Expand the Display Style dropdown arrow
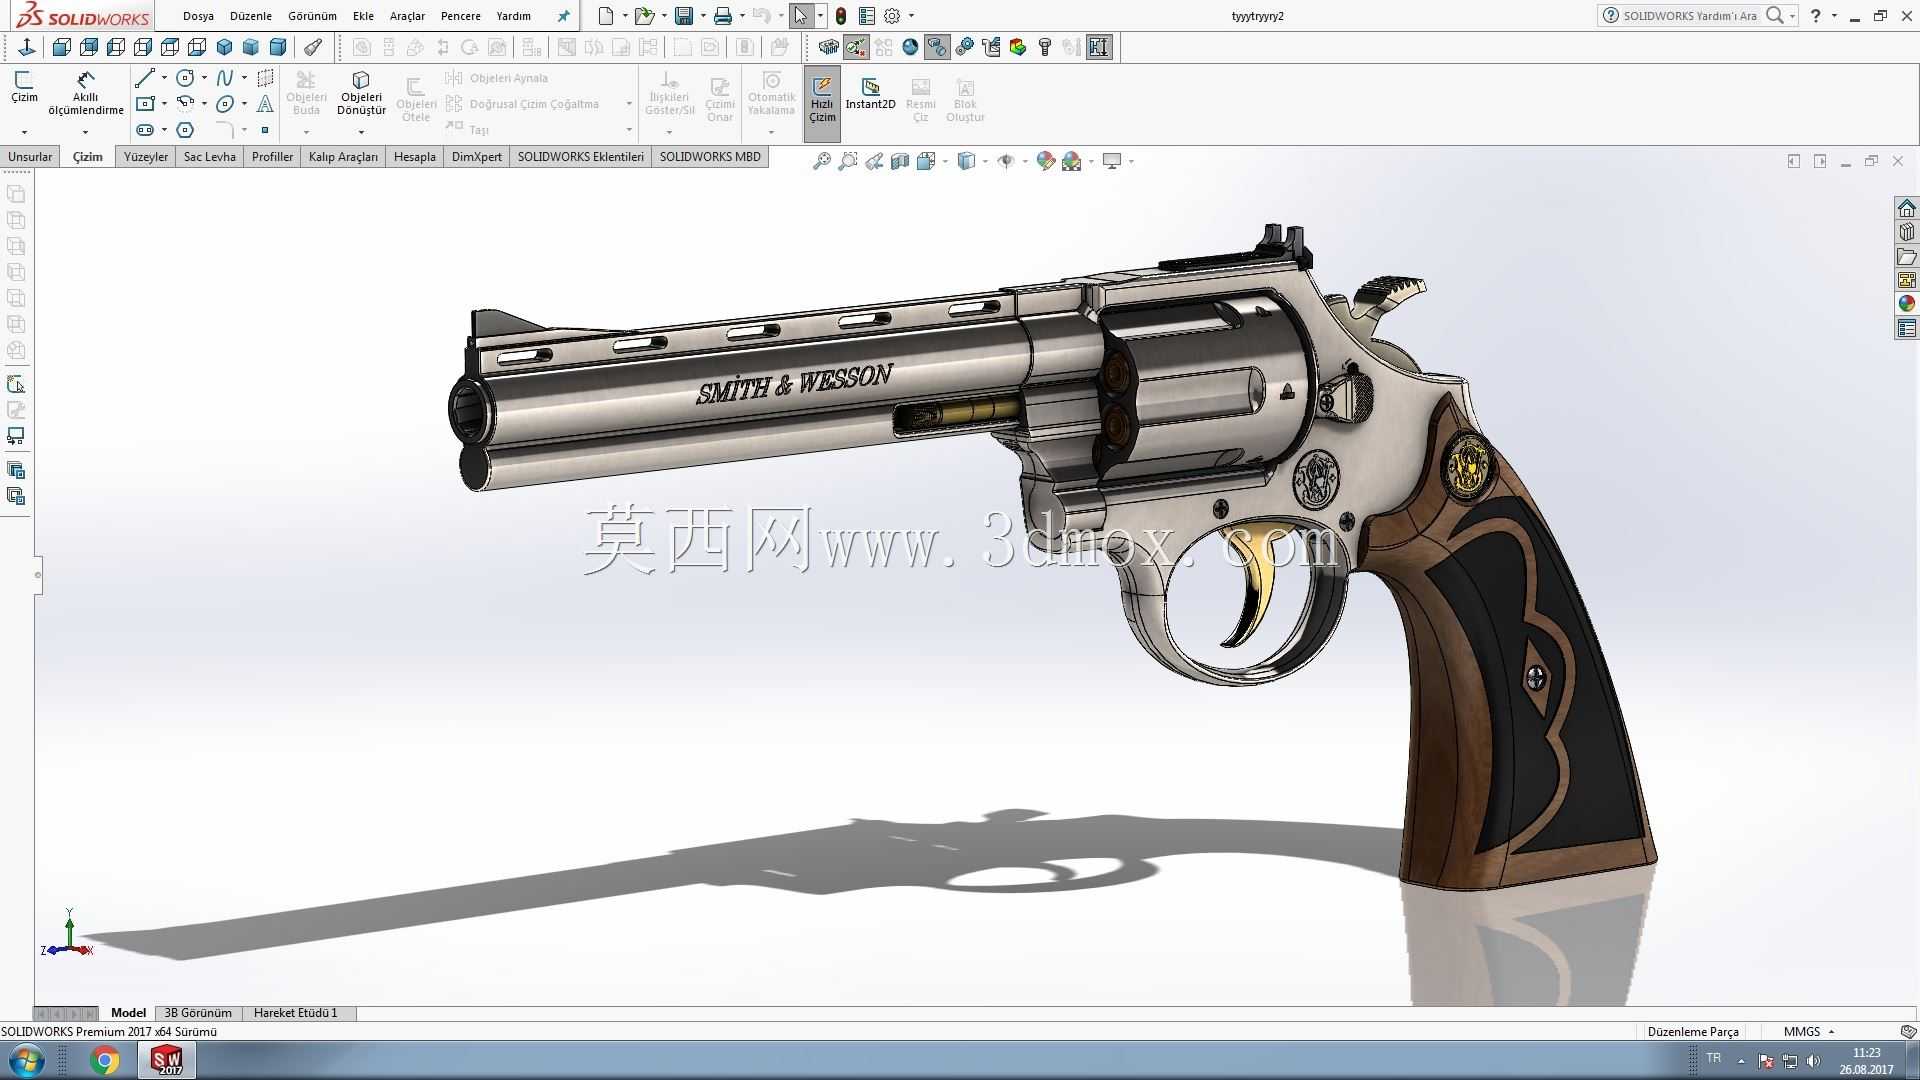This screenshot has height=1080, width=1920. (x=985, y=161)
